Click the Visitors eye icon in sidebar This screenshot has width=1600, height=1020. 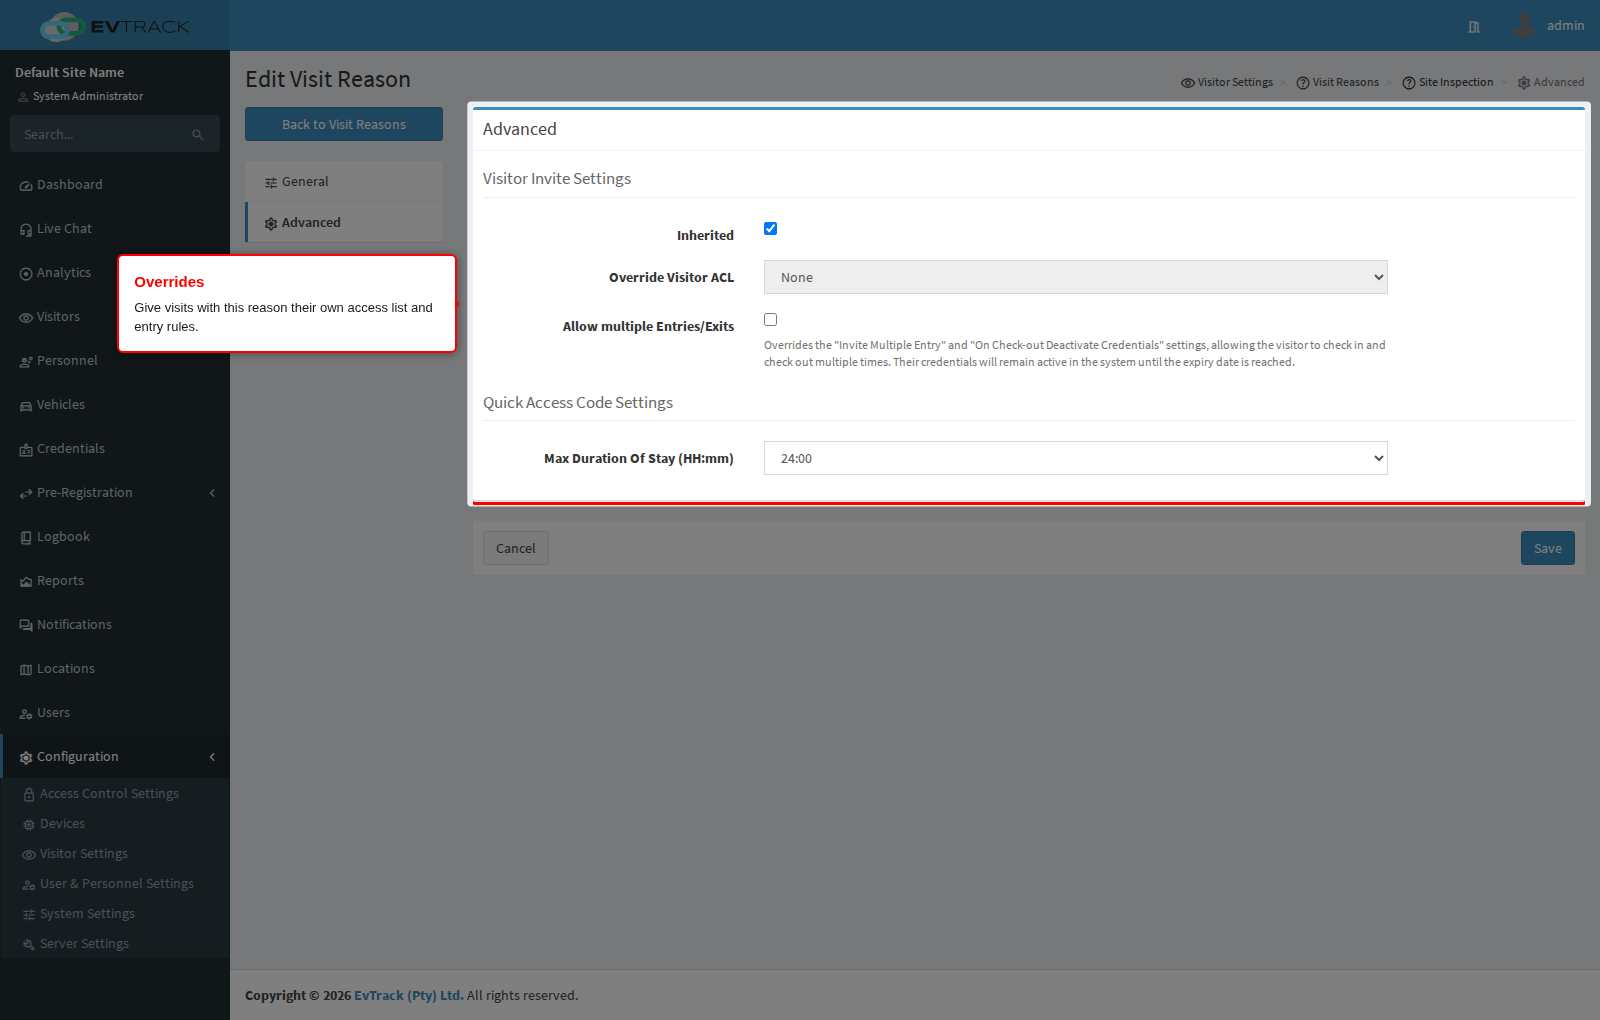[x=26, y=318]
